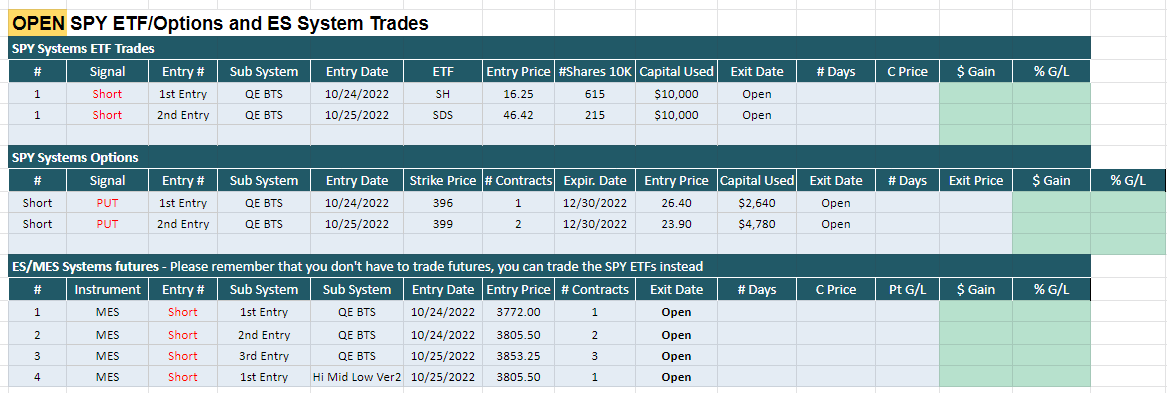Select the Hi Mid Low Ver2 cell
This screenshot has width=1167, height=393.
click(x=357, y=377)
